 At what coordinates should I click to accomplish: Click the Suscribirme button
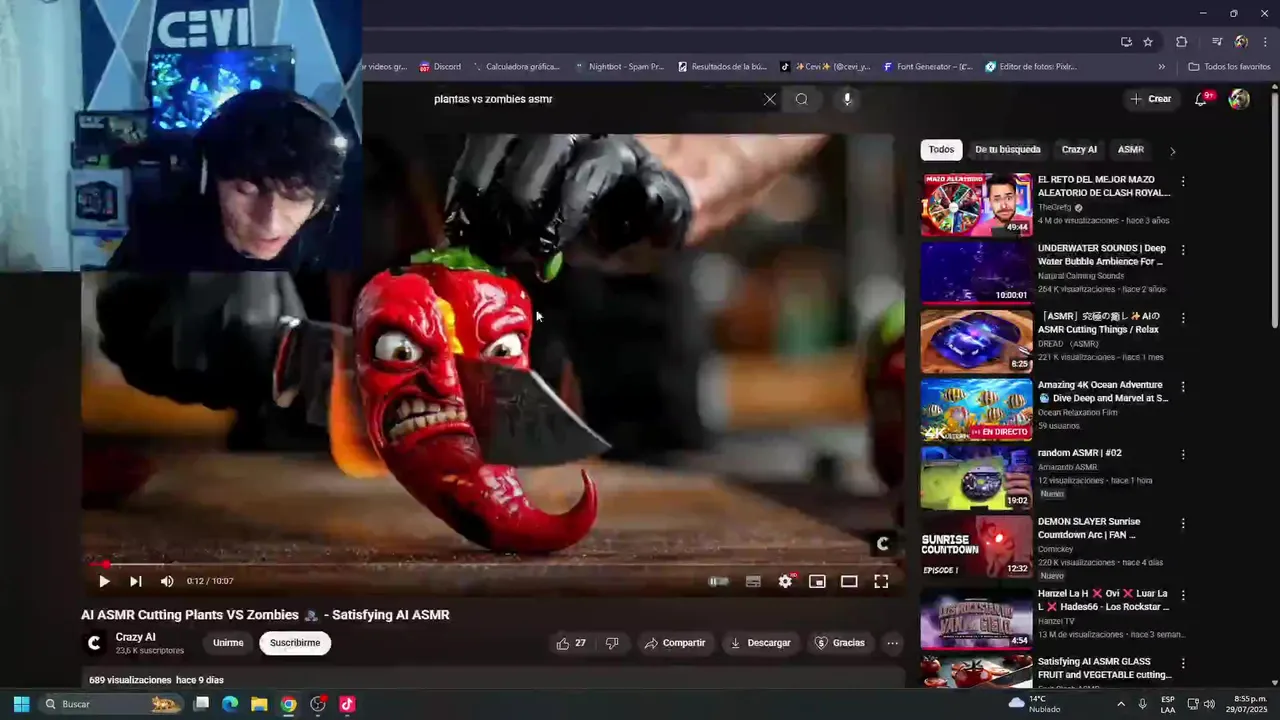(x=295, y=643)
